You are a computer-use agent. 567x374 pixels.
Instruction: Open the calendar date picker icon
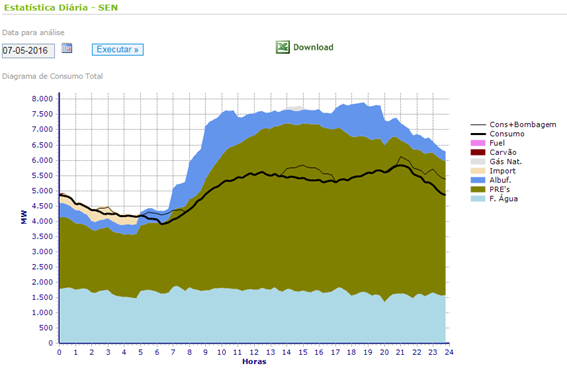point(67,48)
